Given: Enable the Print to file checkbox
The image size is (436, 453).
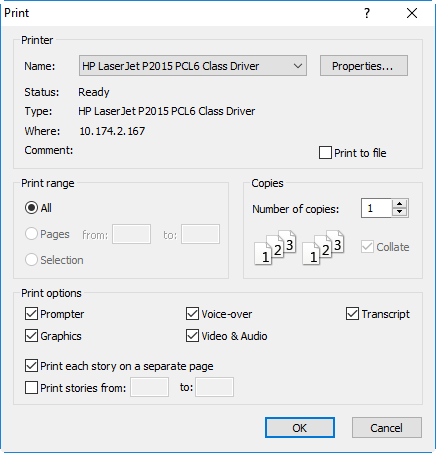Looking at the screenshot, I should pos(325,153).
